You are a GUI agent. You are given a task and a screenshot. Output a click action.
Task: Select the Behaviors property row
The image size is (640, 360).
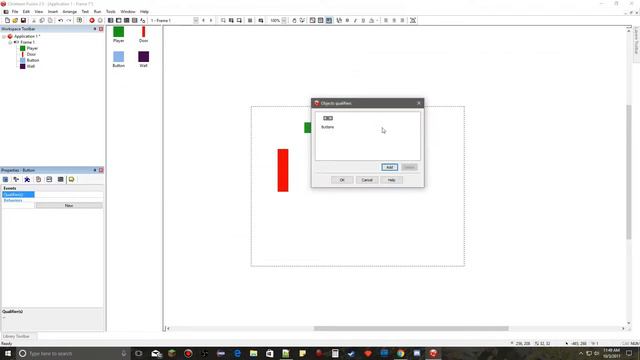tap(52, 200)
